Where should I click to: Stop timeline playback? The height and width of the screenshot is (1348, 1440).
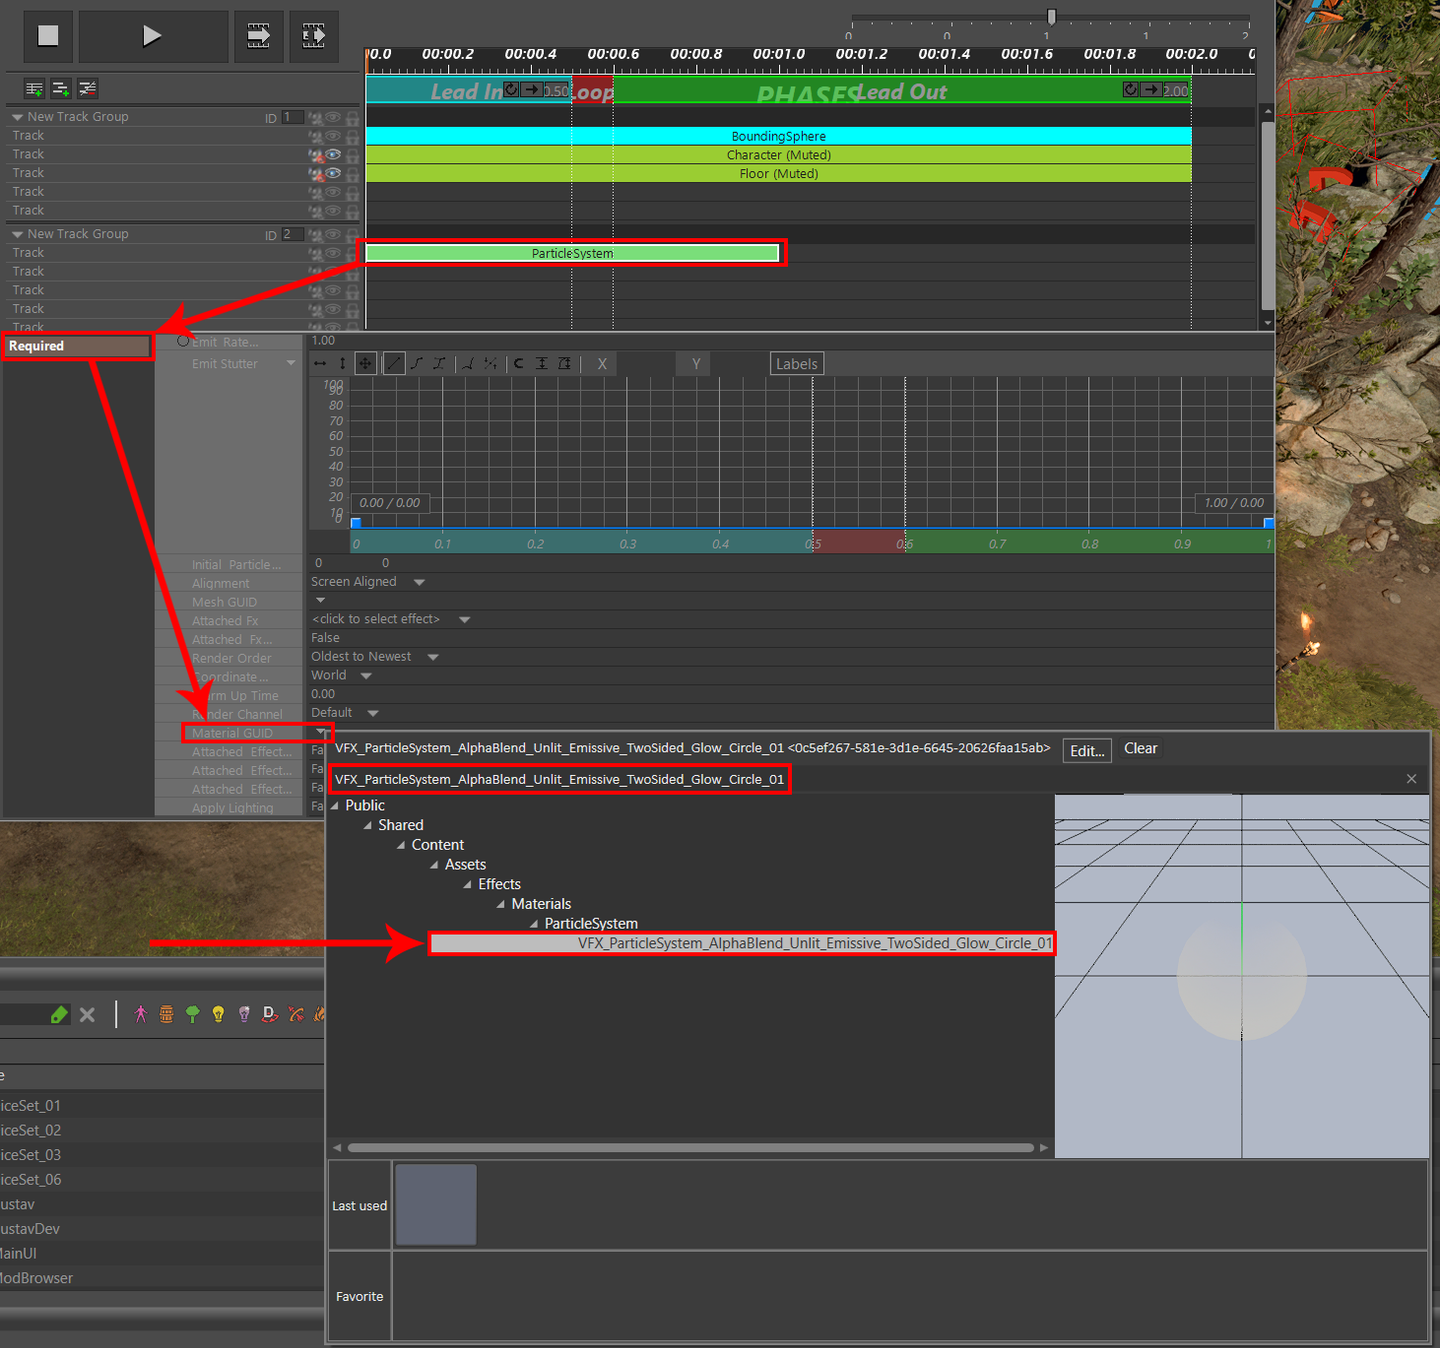click(48, 36)
